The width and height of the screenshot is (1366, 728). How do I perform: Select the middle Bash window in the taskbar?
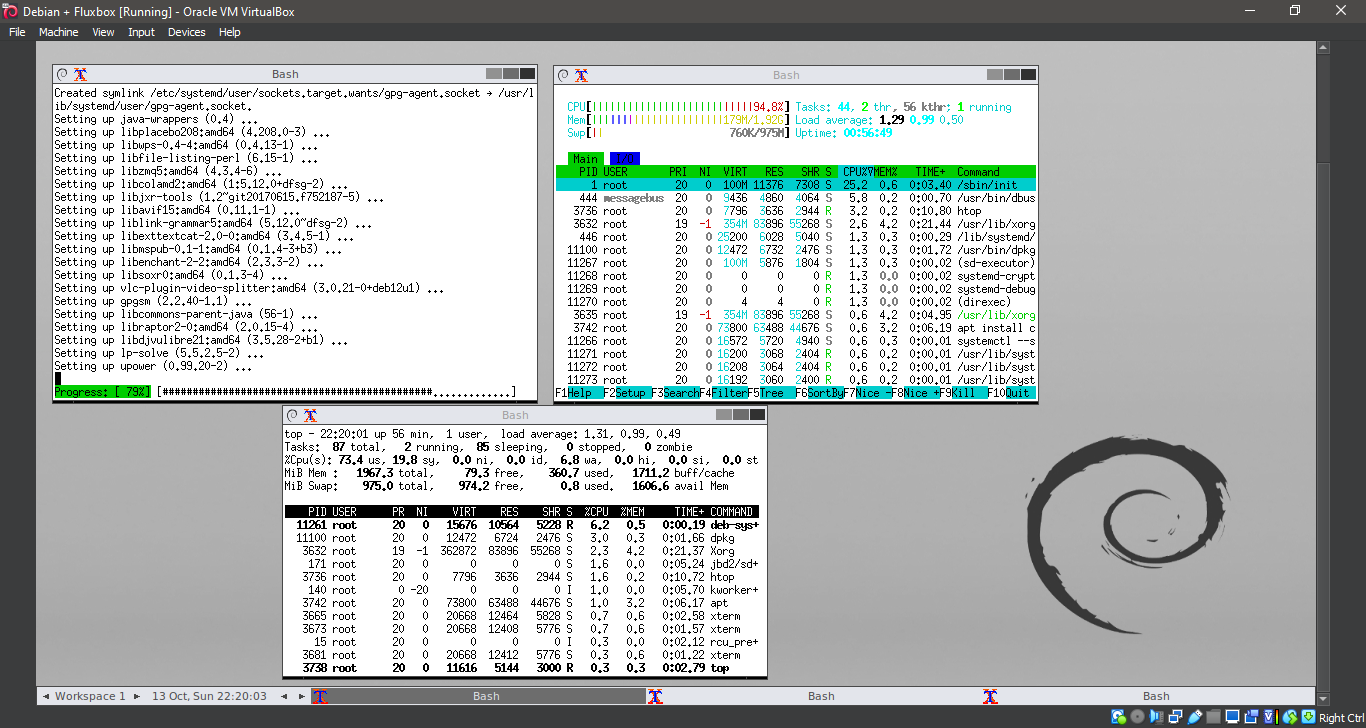click(820, 695)
